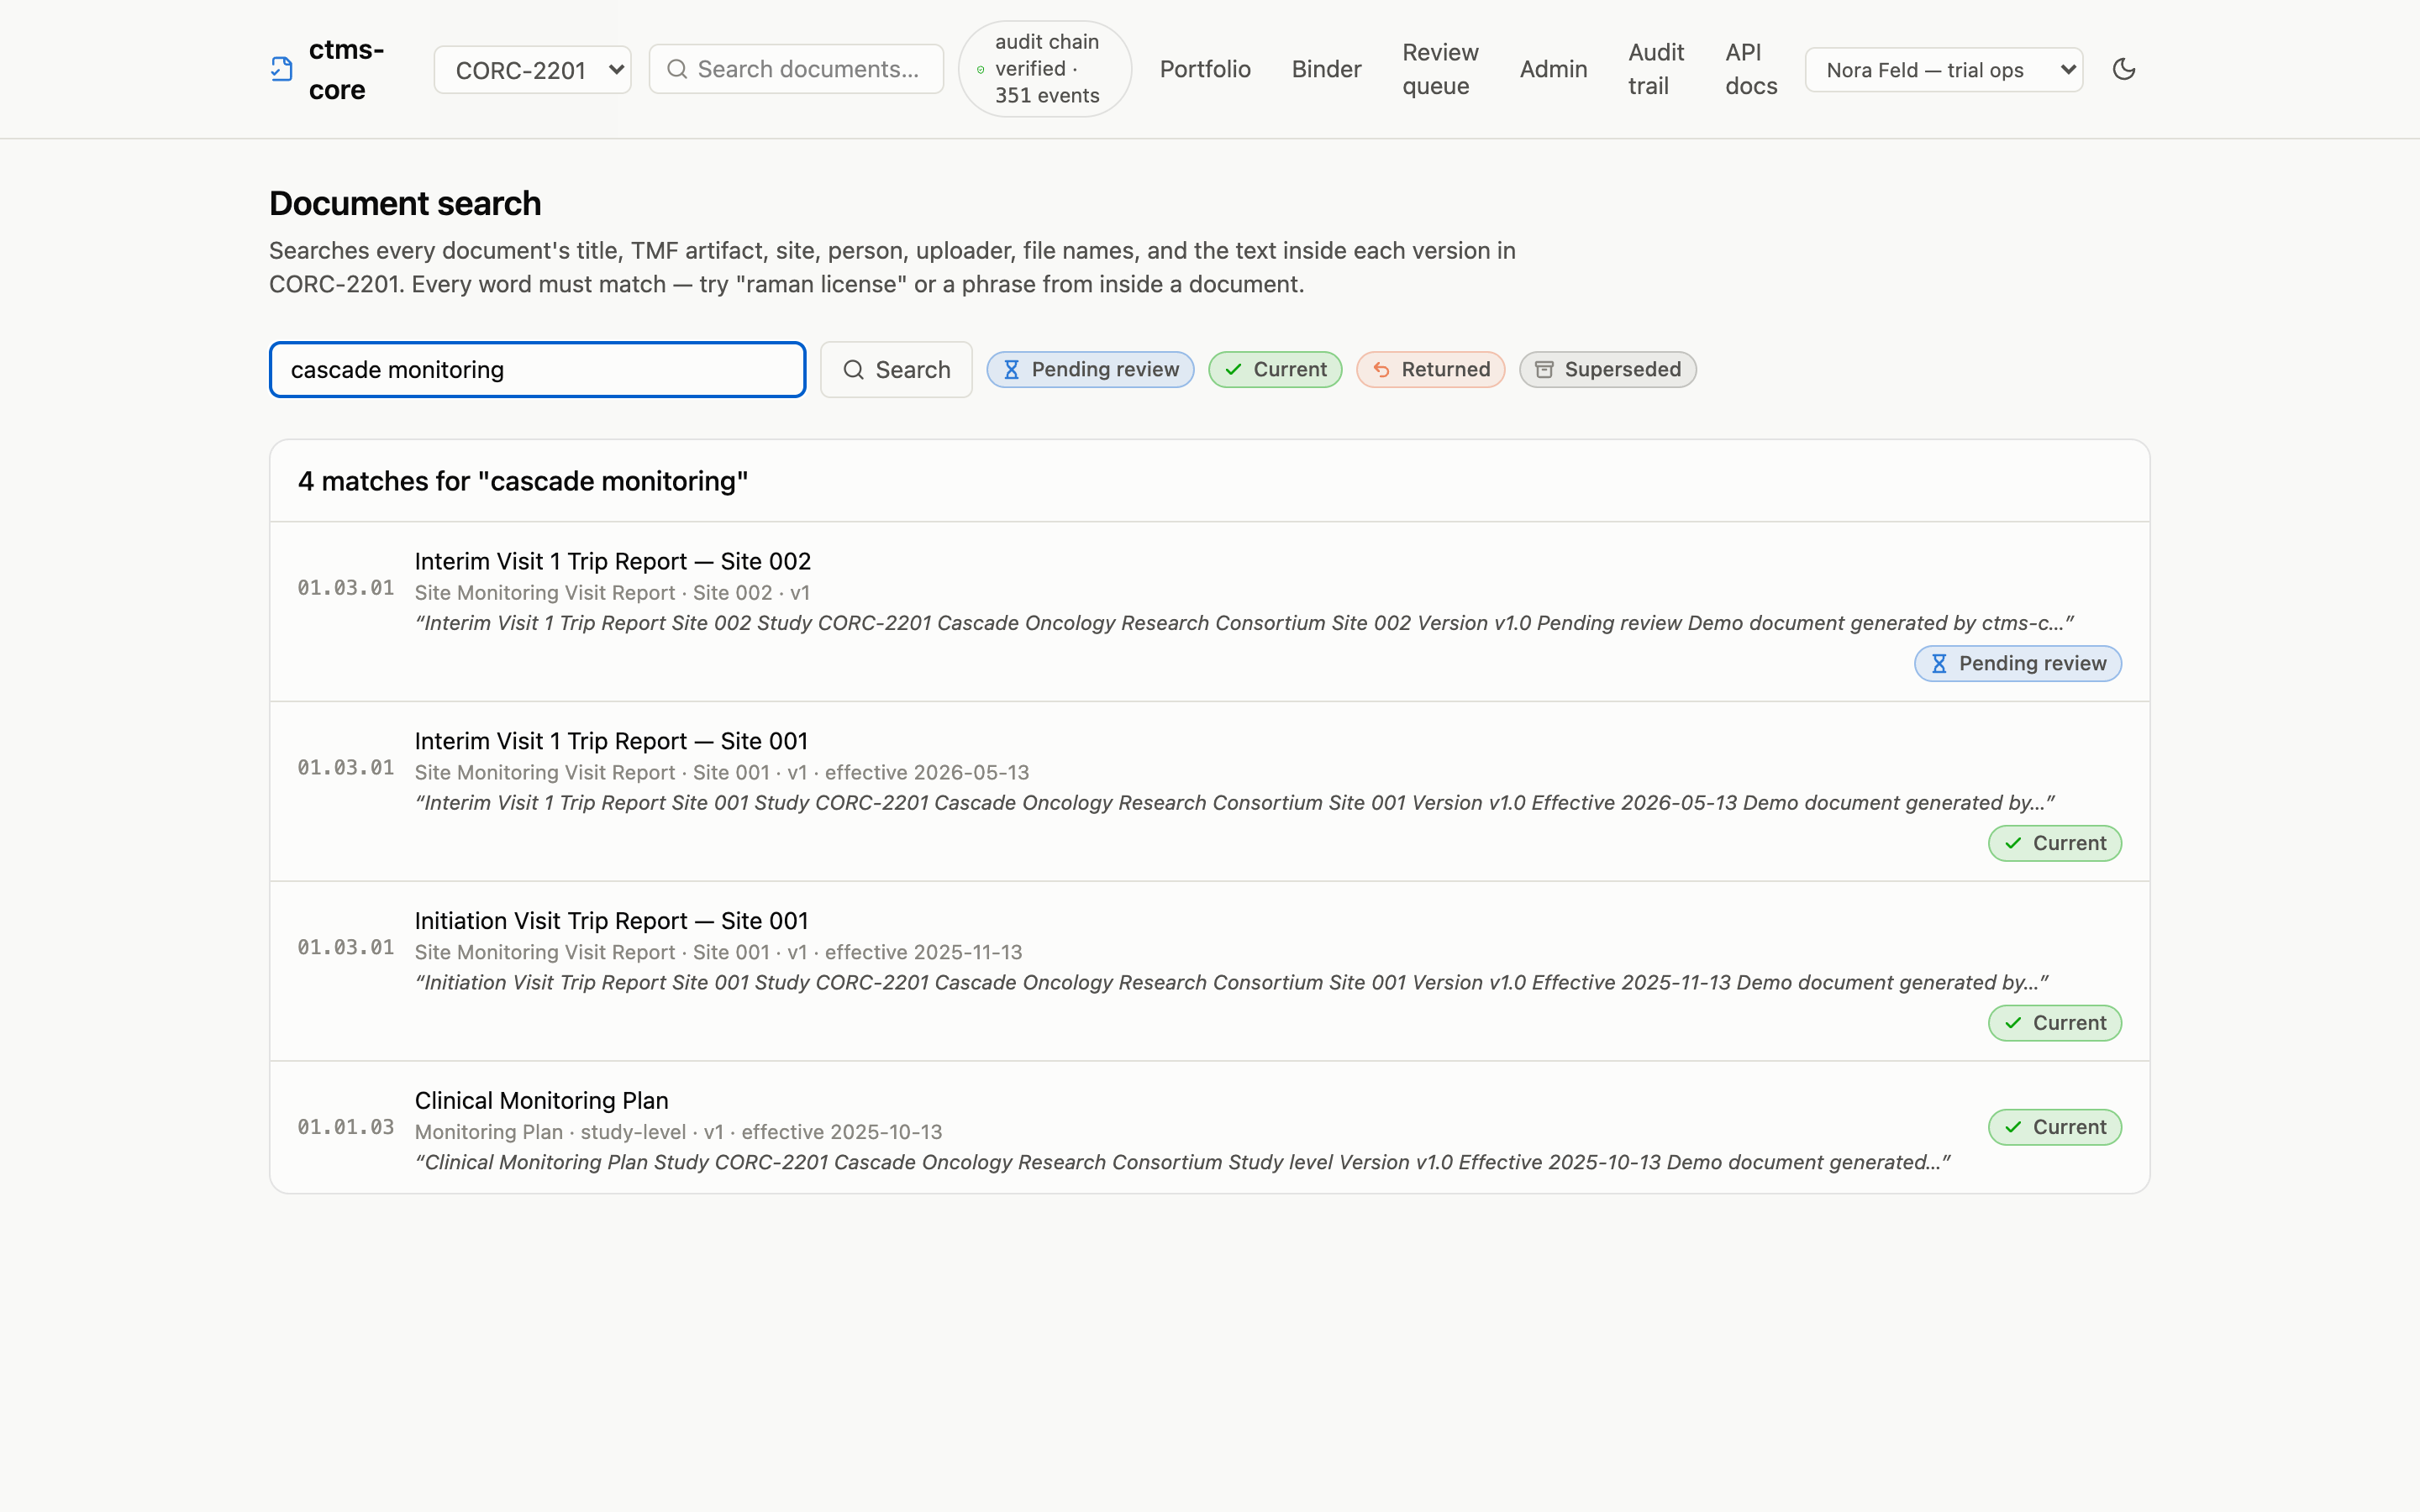
Task: Toggle the Returned filter chip
Action: [1430, 370]
